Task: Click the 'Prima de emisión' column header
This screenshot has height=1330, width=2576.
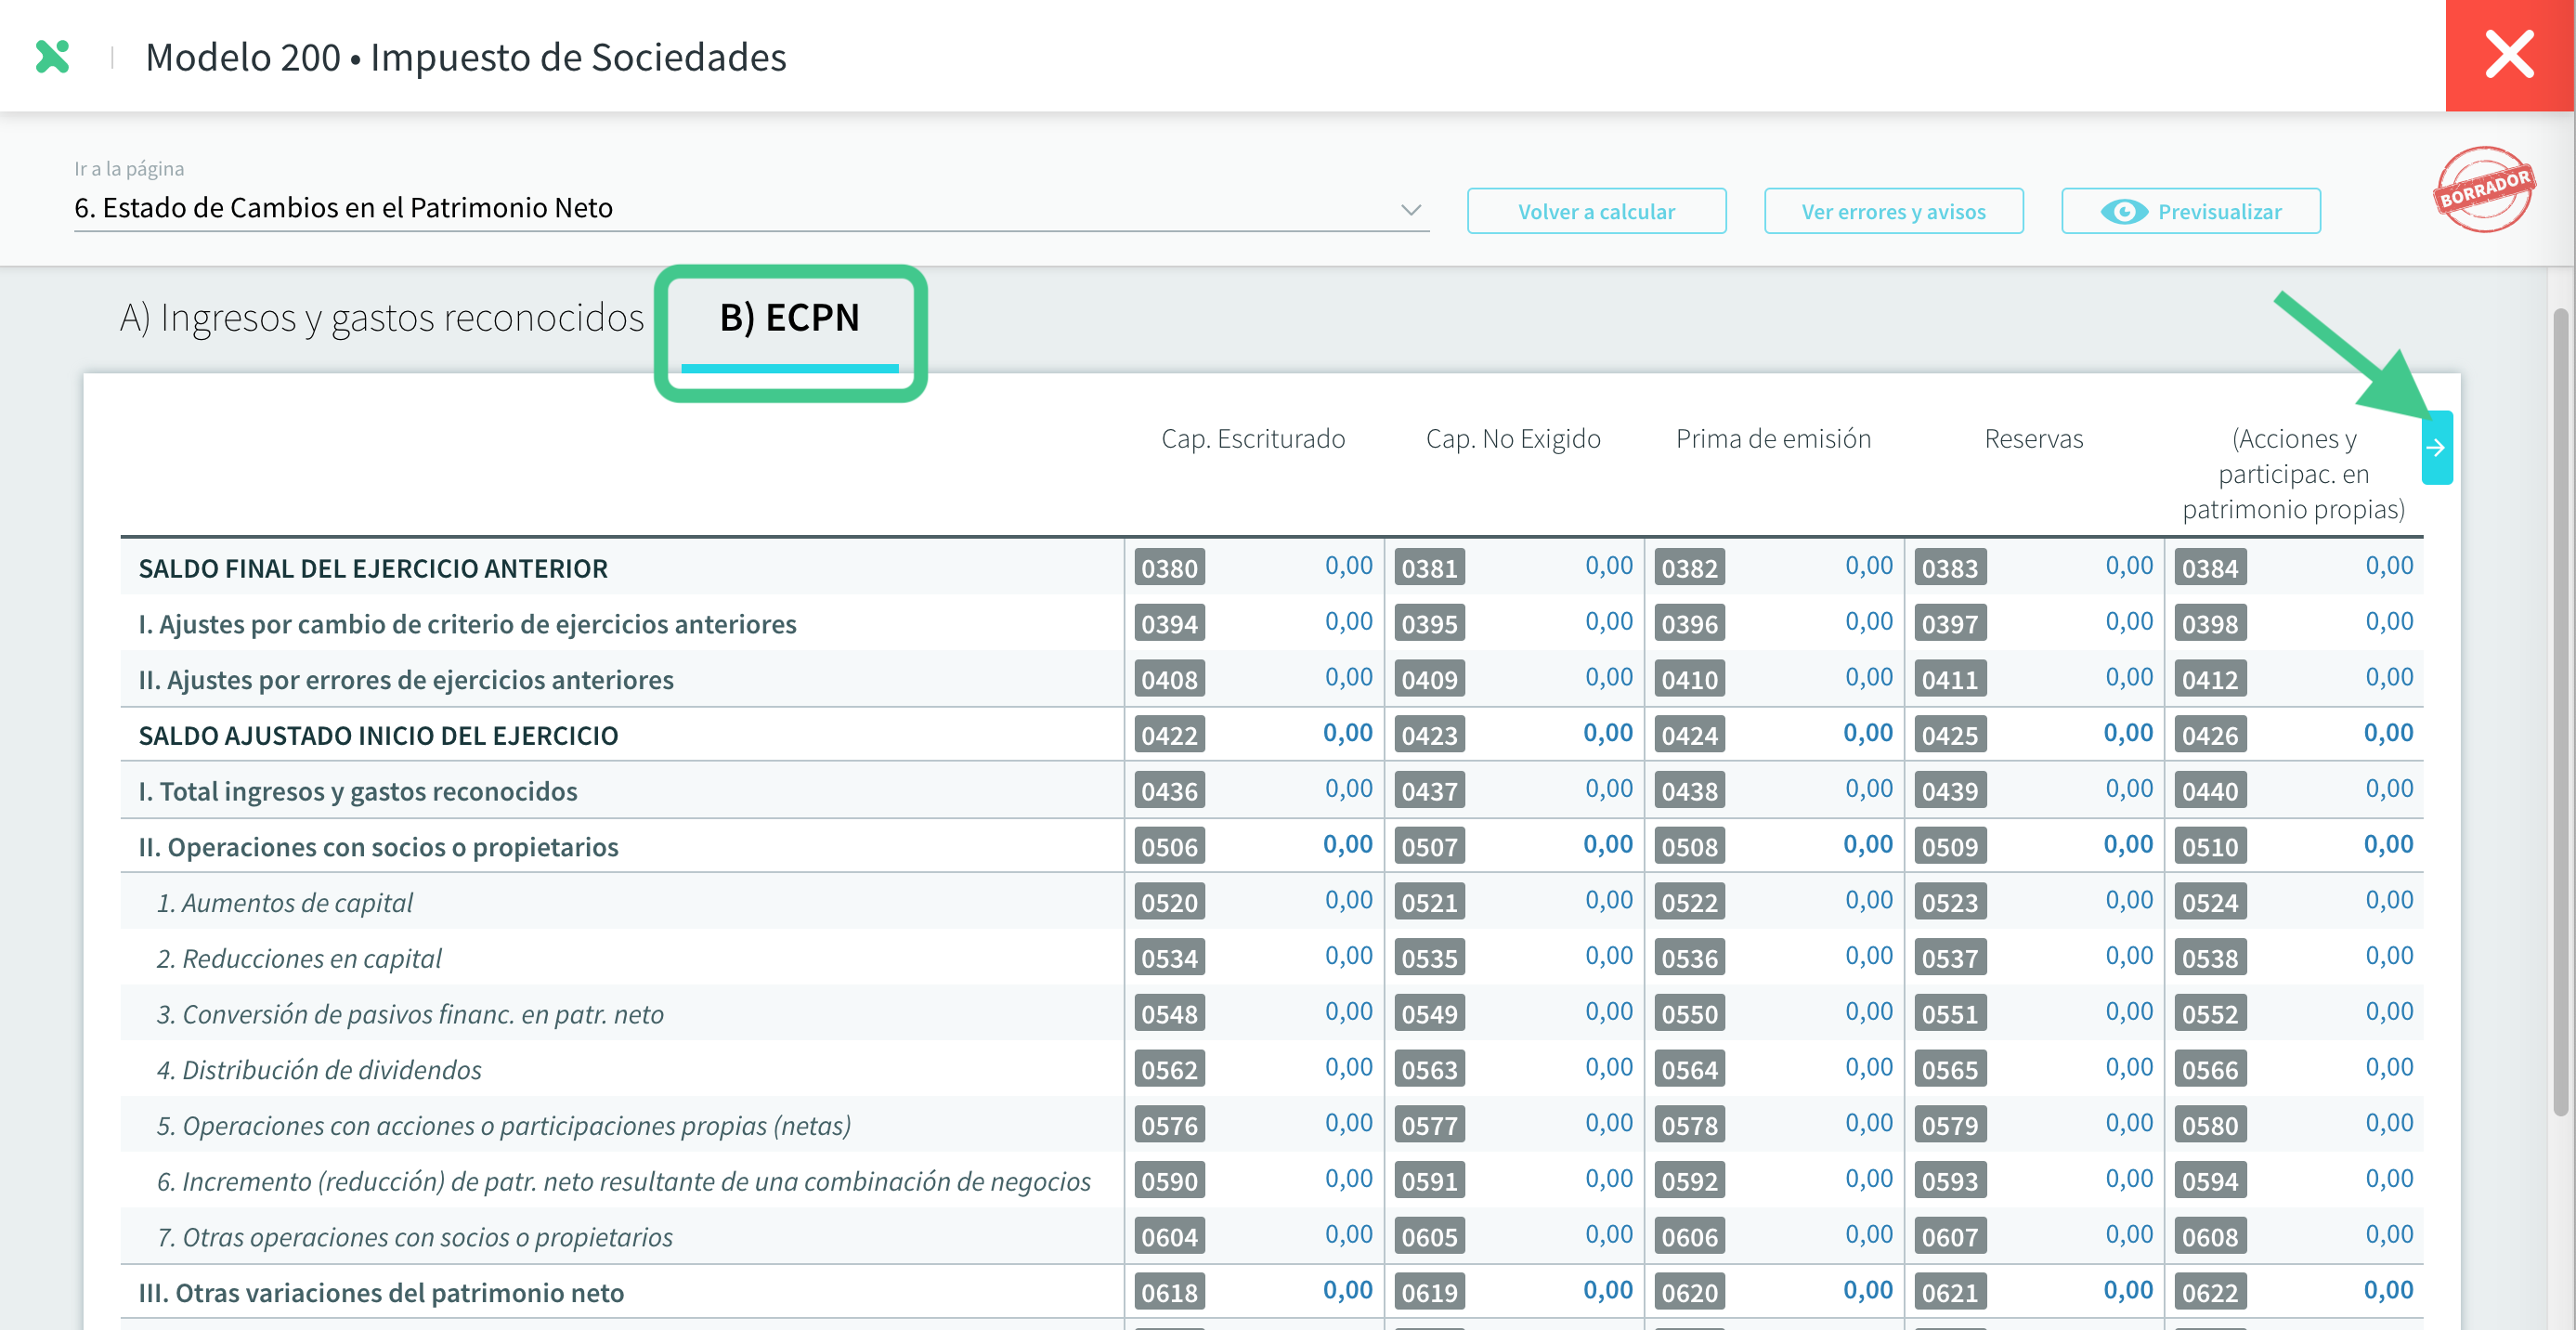Action: tap(1773, 439)
